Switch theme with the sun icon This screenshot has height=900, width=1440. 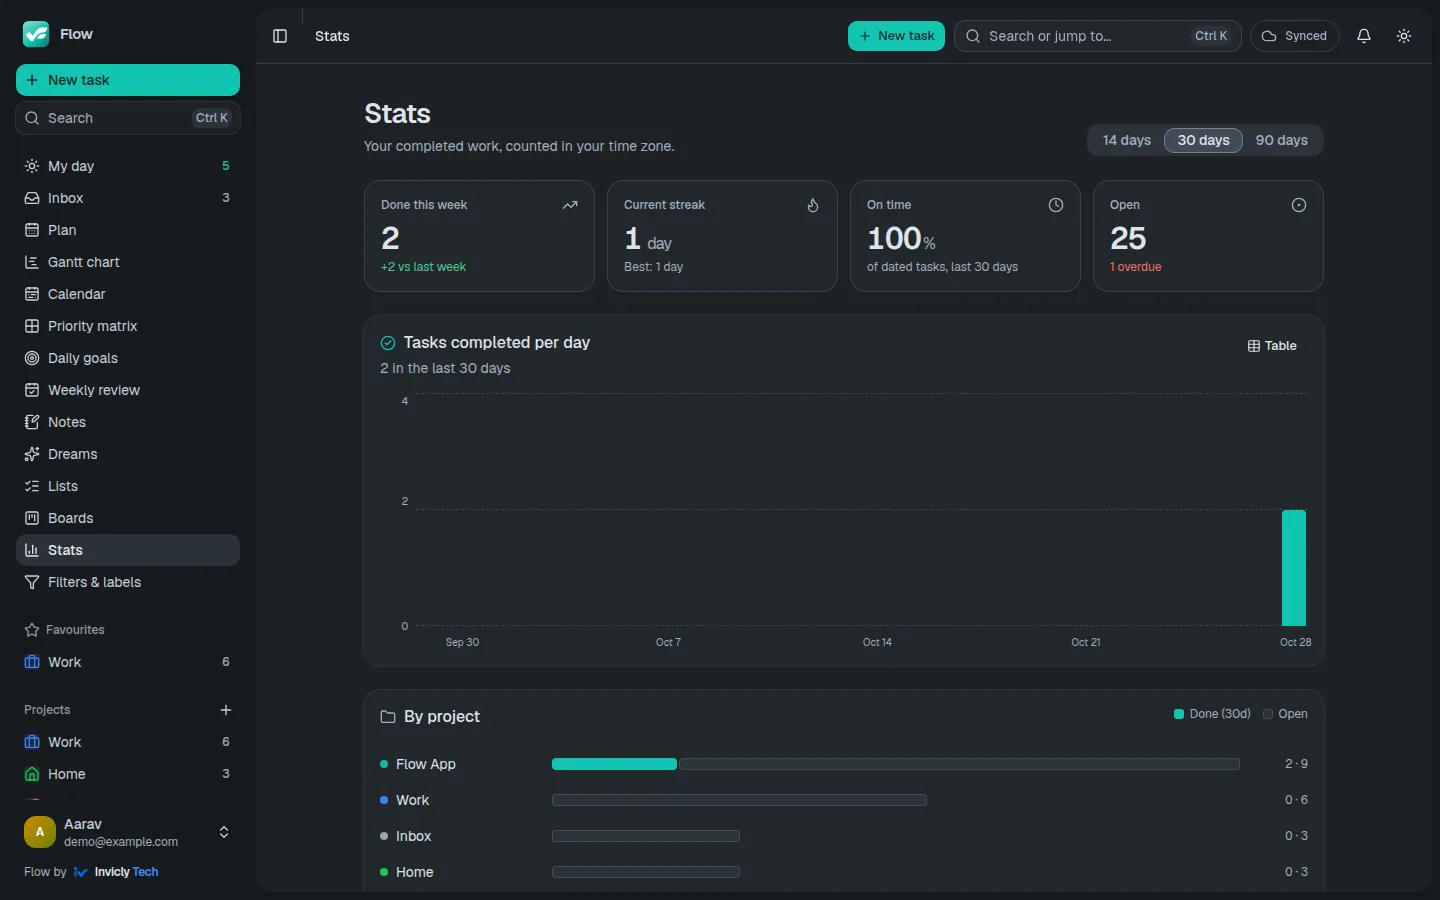[x=1404, y=36]
